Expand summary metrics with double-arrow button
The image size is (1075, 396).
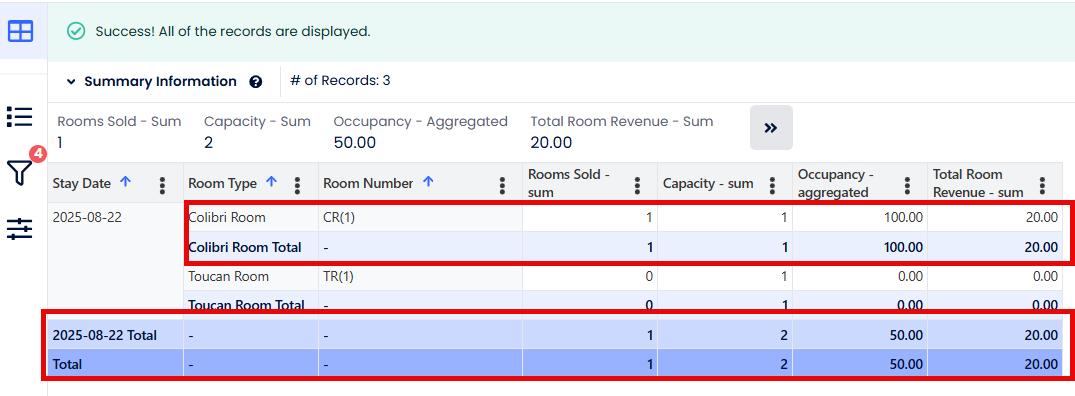tap(771, 127)
